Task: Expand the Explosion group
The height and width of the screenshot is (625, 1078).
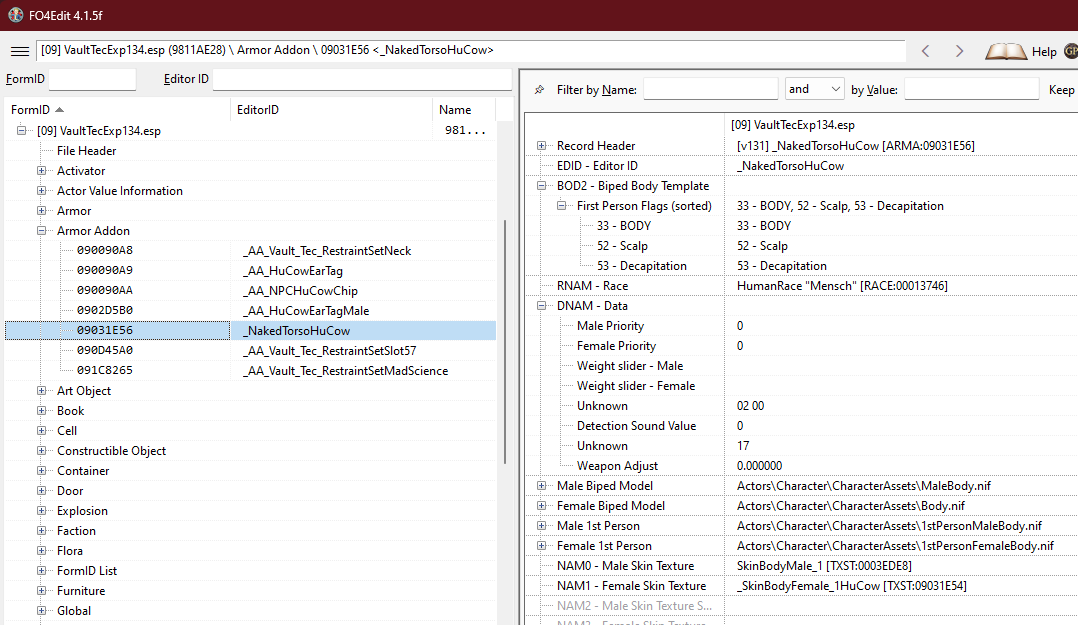Action: pos(42,510)
